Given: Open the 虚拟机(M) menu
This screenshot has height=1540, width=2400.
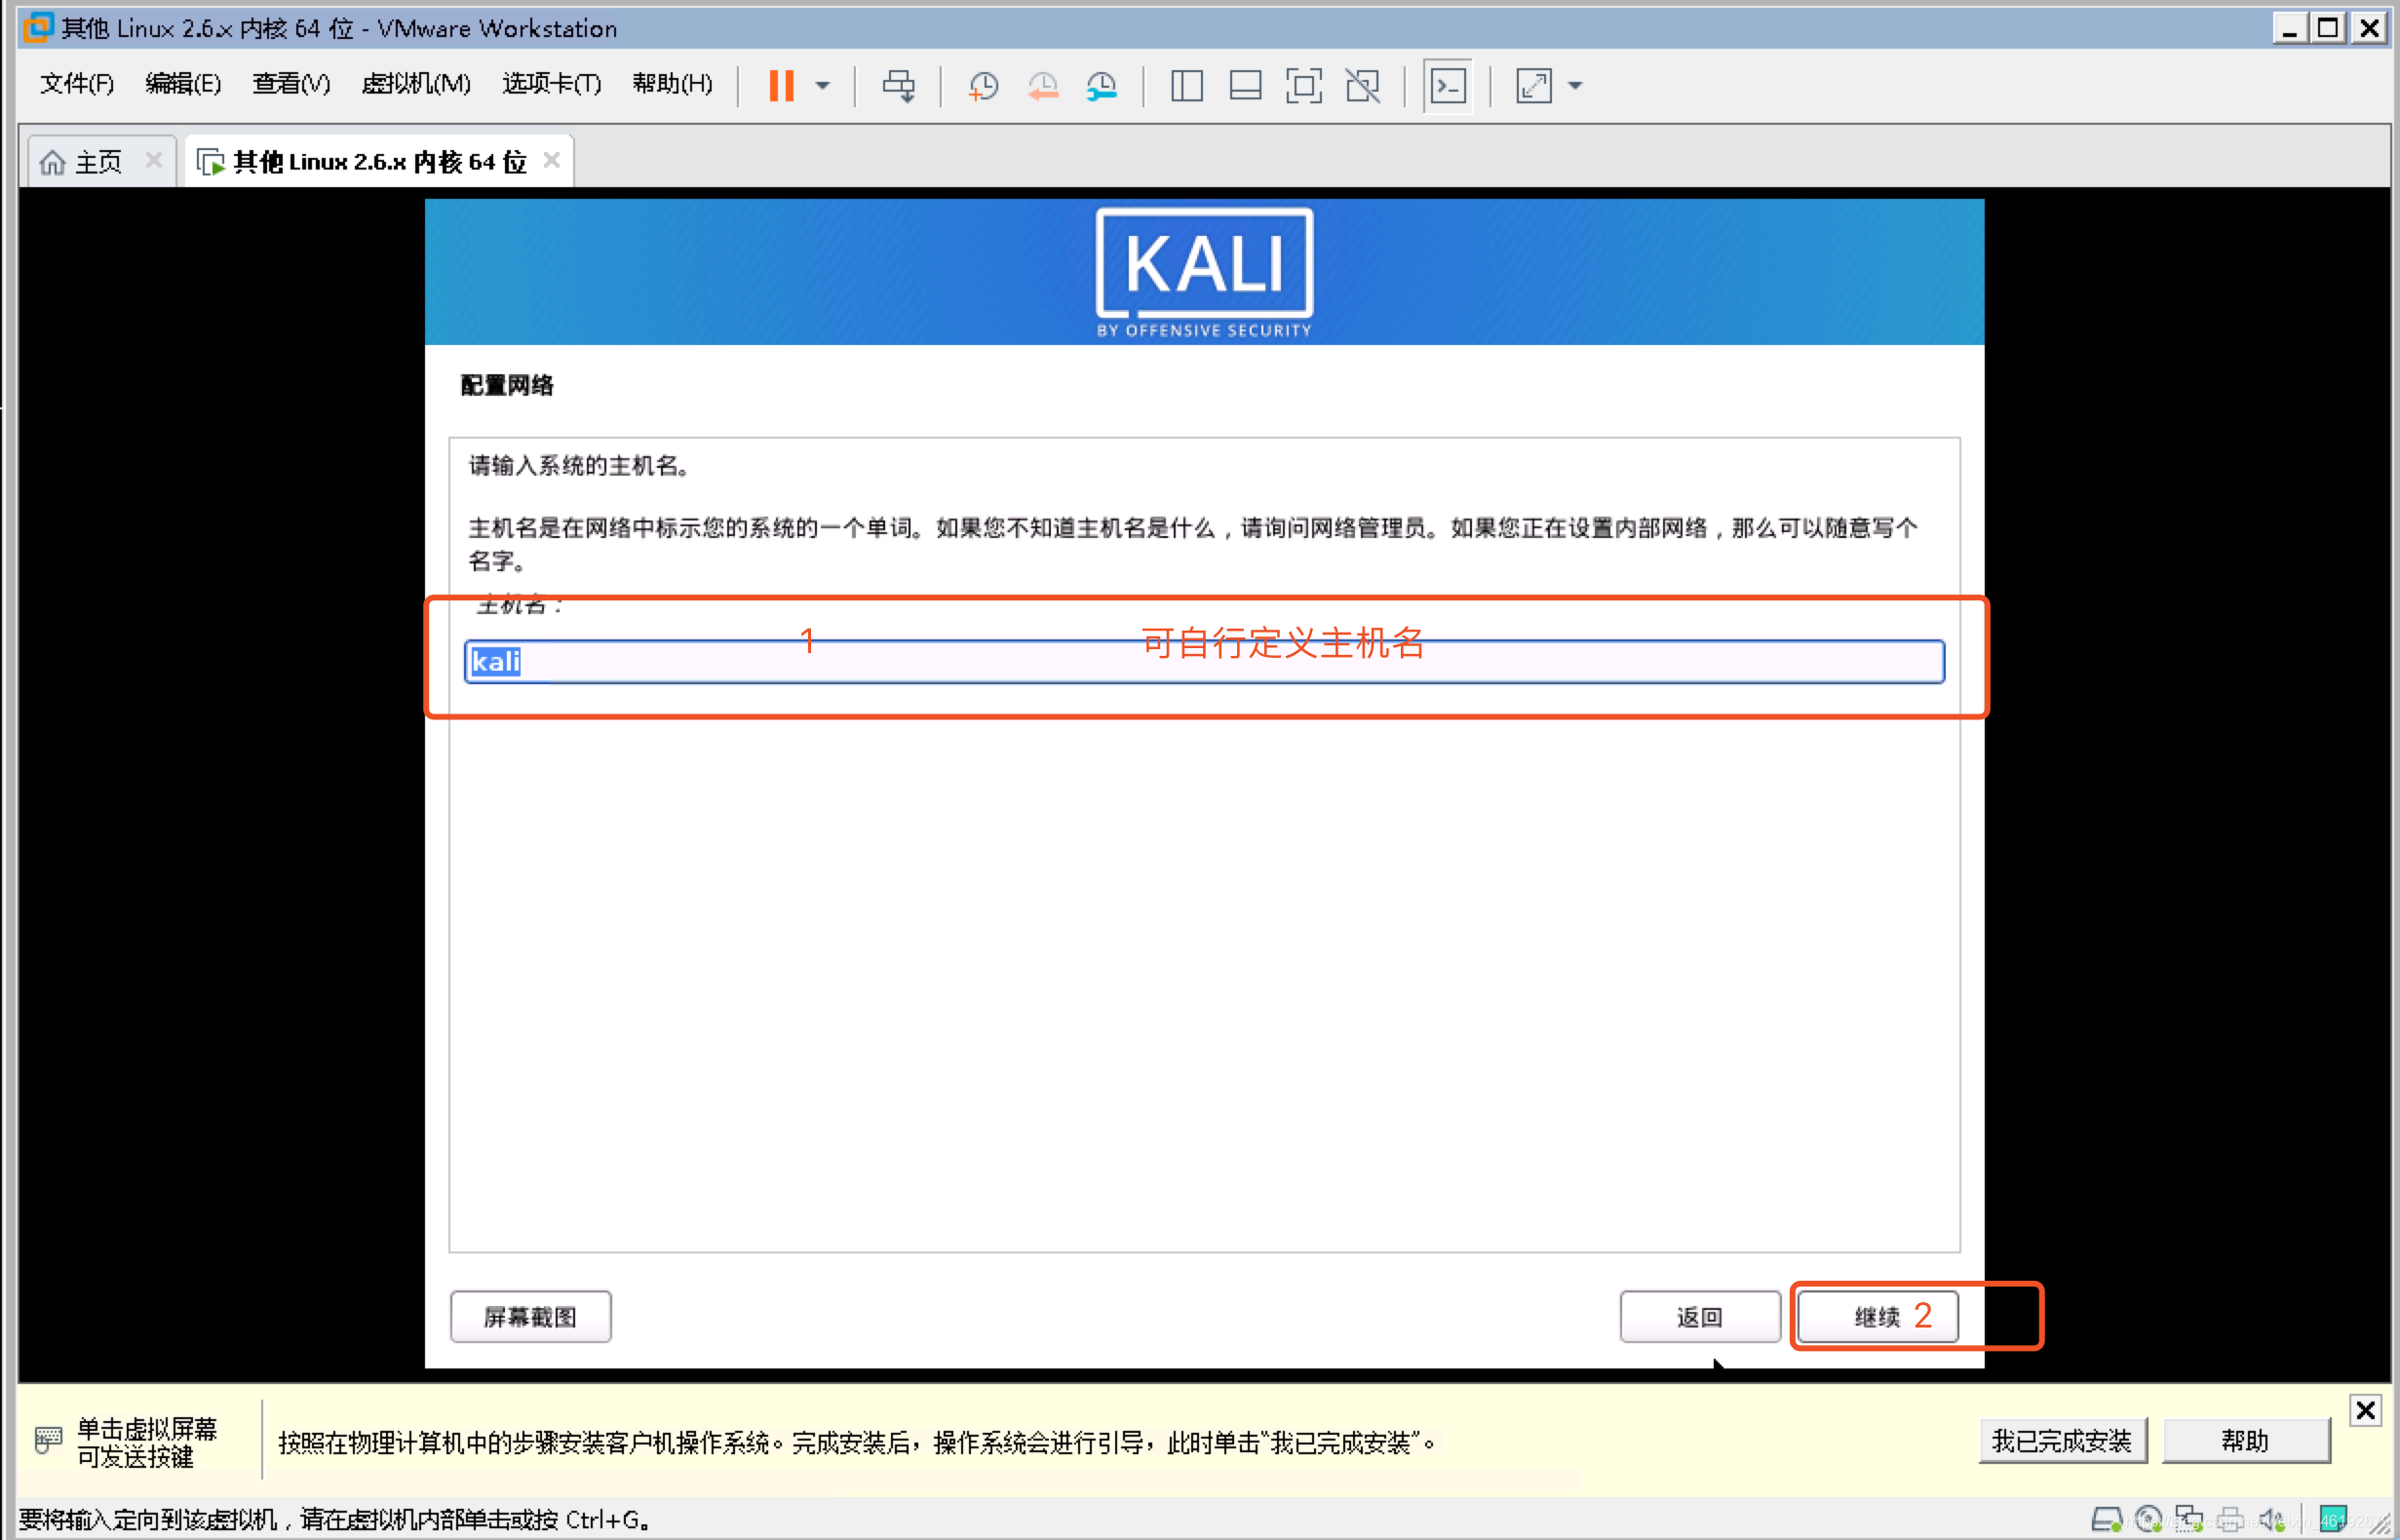Looking at the screenshot, I should point(416,84).
